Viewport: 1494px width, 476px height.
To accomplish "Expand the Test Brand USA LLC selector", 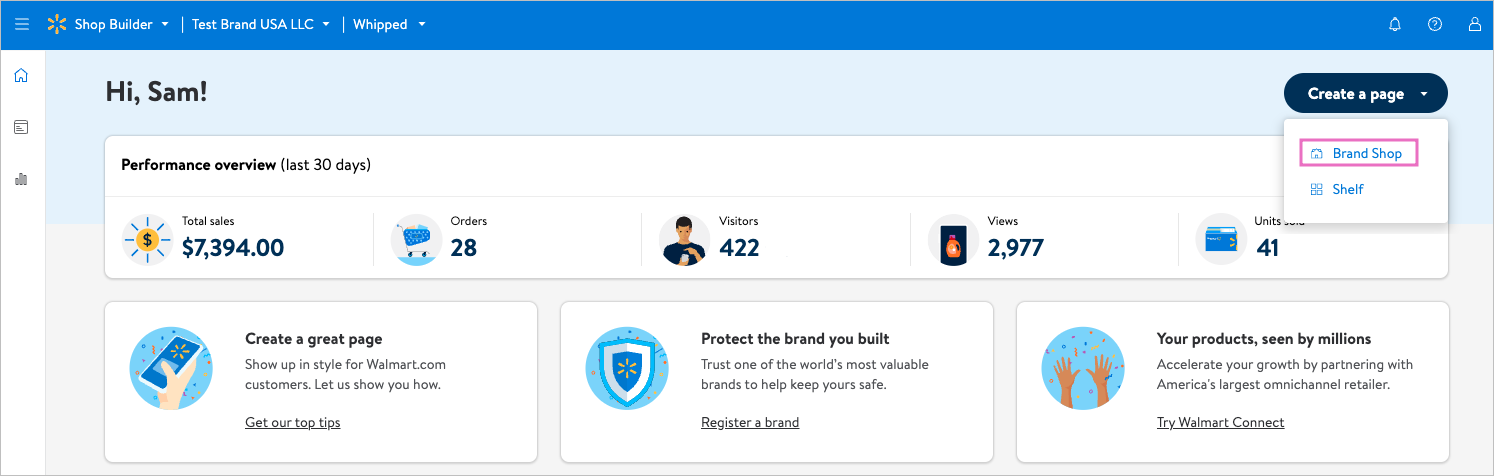I will (x=261, y=25).
